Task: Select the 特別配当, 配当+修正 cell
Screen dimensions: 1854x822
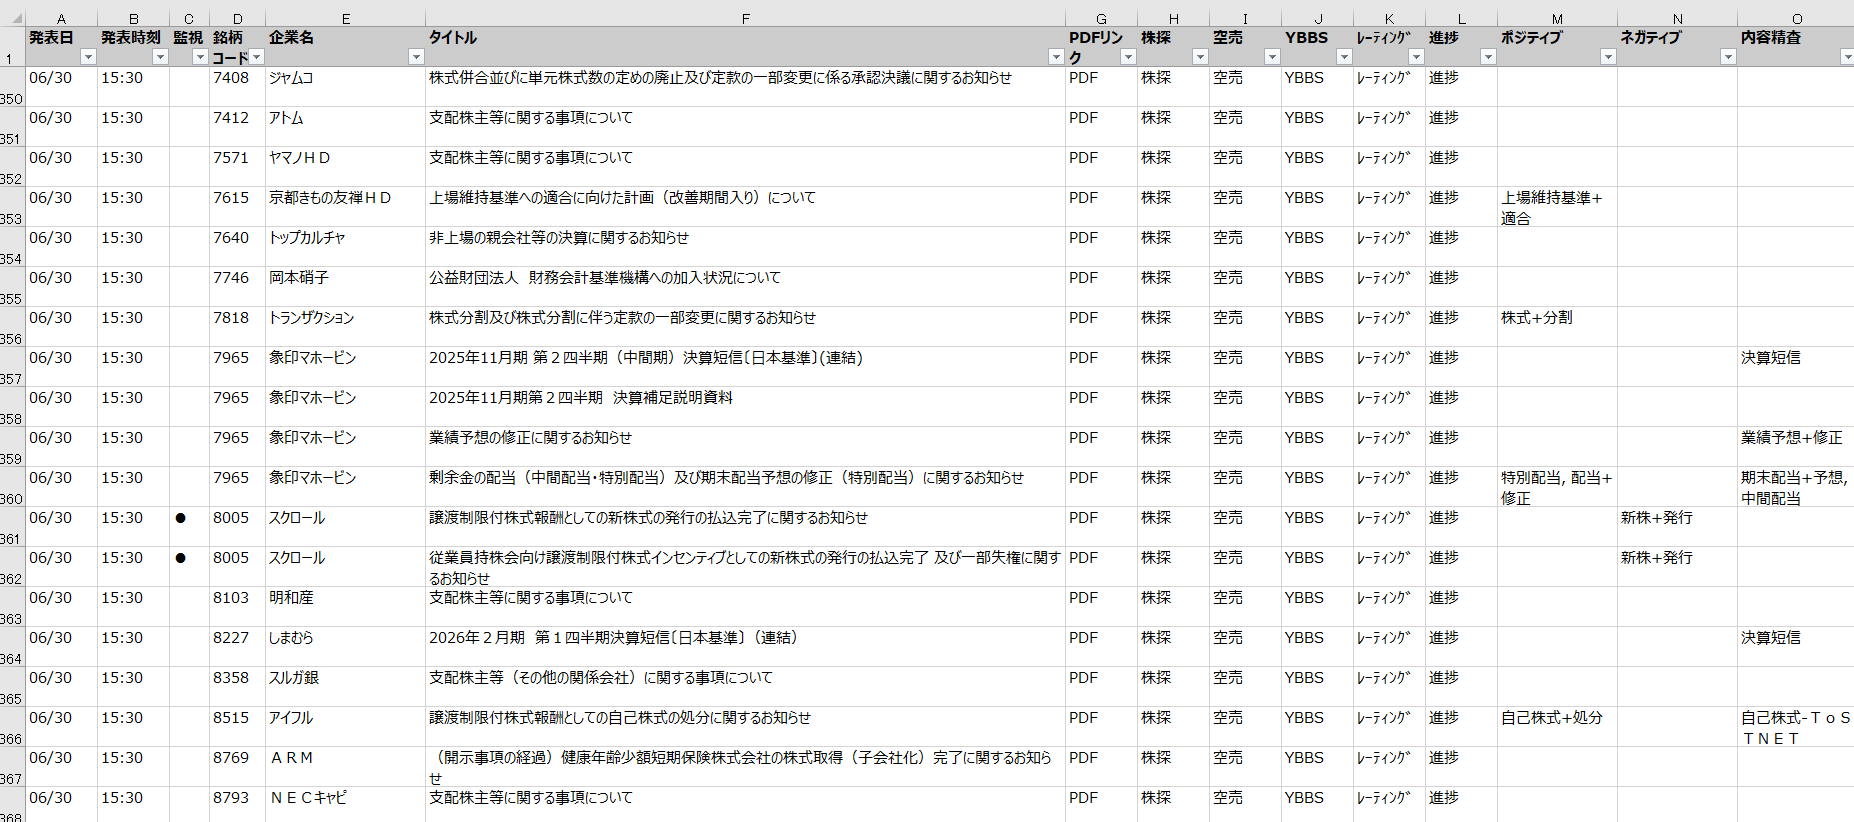Action: (x=1557, y=487)
